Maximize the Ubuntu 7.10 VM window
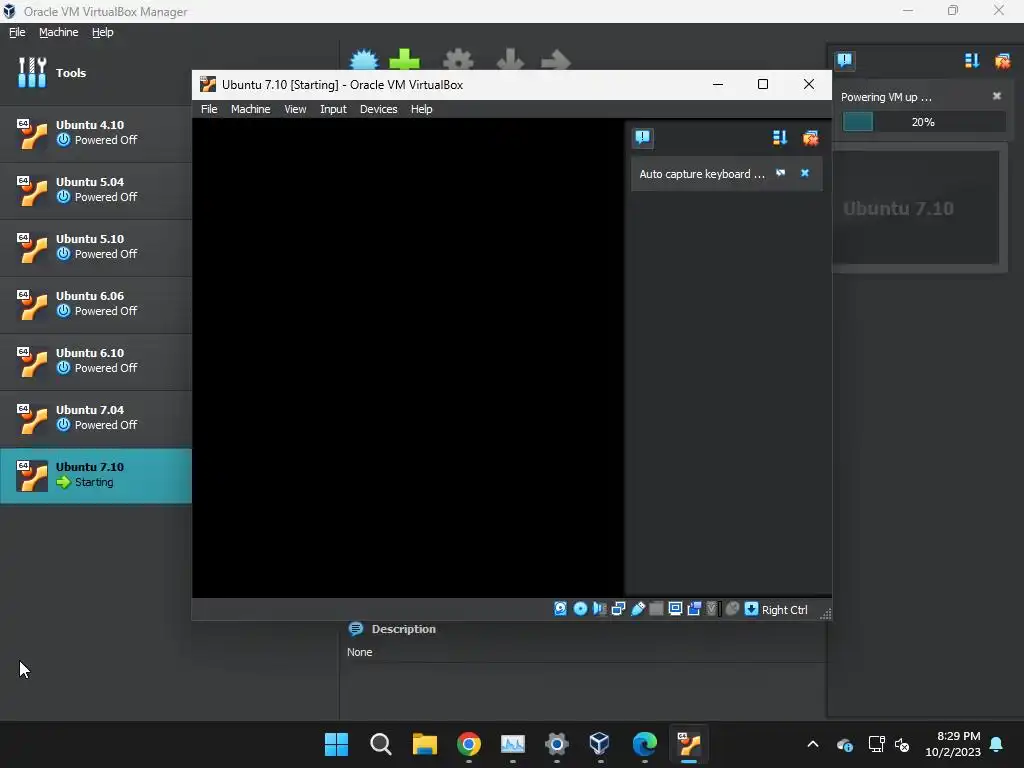The width and height of the screenshot is (1024, 768). pyautogui.click(x=762, y=84)
